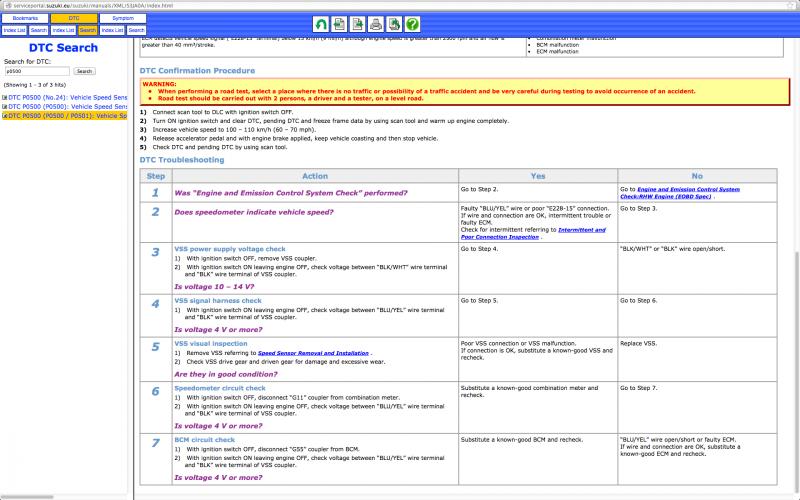Go to previous document page icon
This screenshot has width=800, height=500.
click(x=339, y=24)
